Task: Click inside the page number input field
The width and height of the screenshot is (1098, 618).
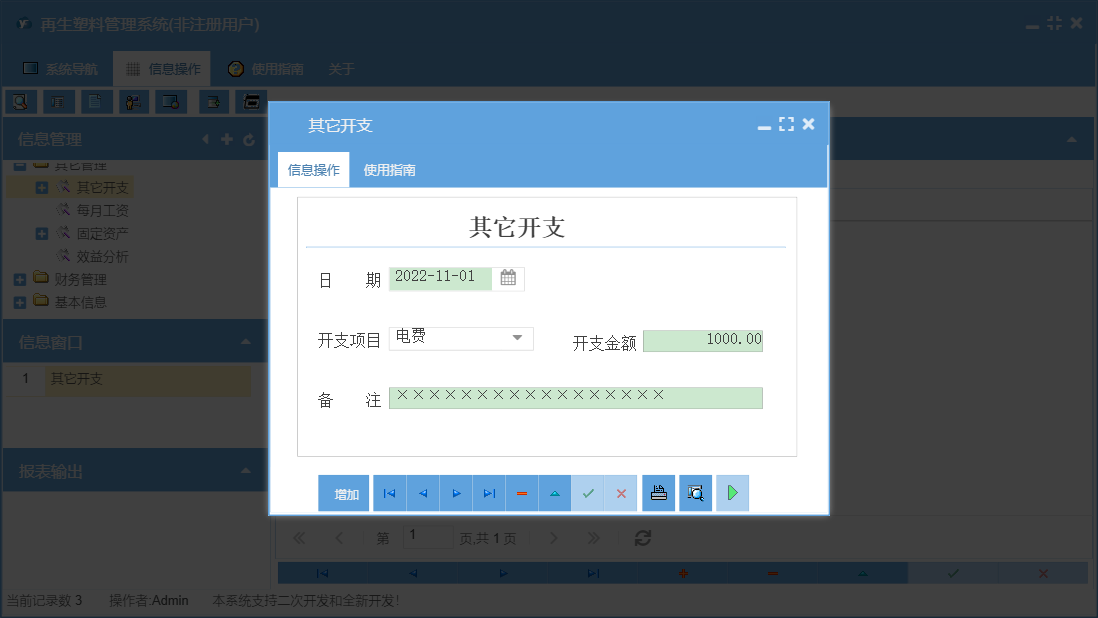Action: tap(427, 537)
